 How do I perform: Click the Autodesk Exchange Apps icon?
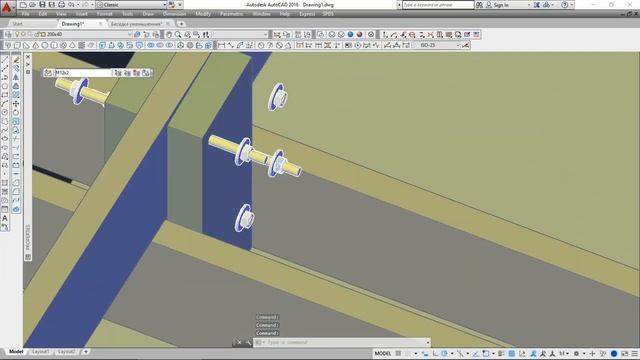coord(537,5)
